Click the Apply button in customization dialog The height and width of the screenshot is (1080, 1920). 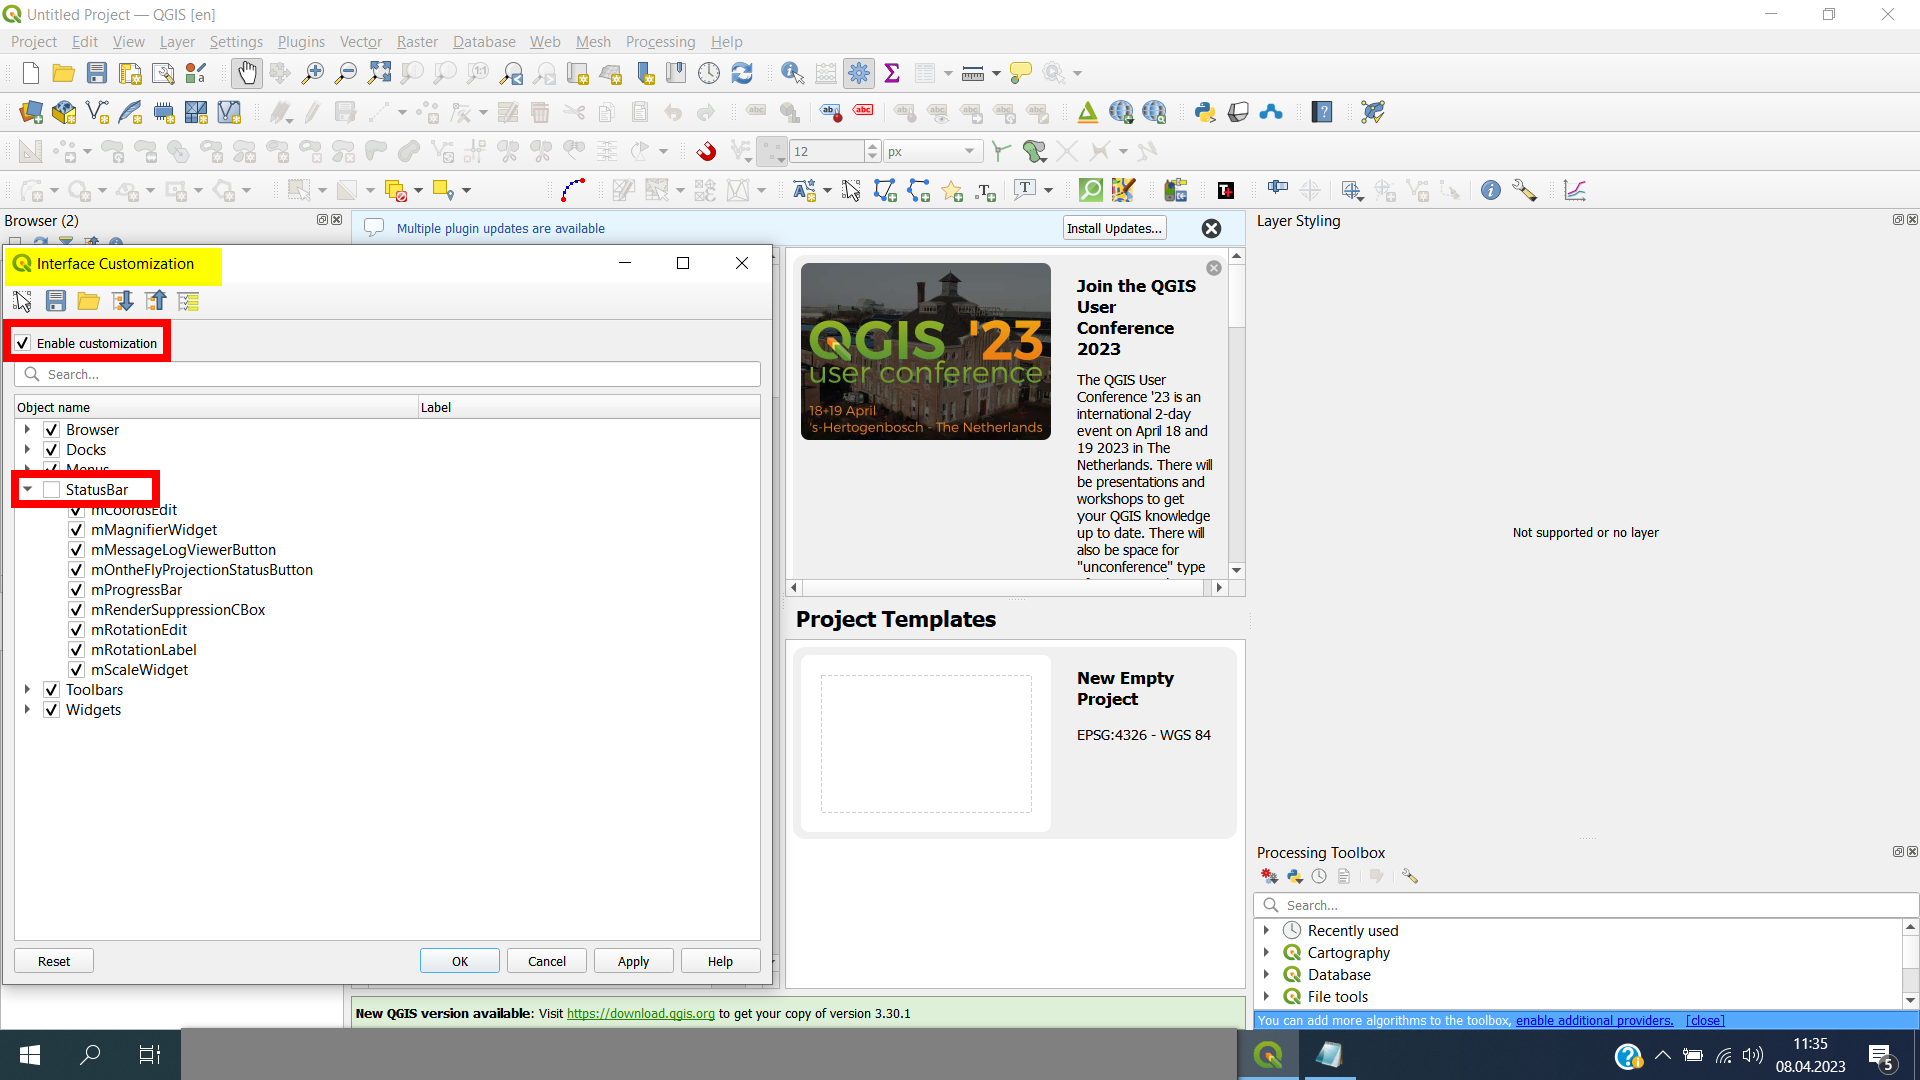click(633, 960)
